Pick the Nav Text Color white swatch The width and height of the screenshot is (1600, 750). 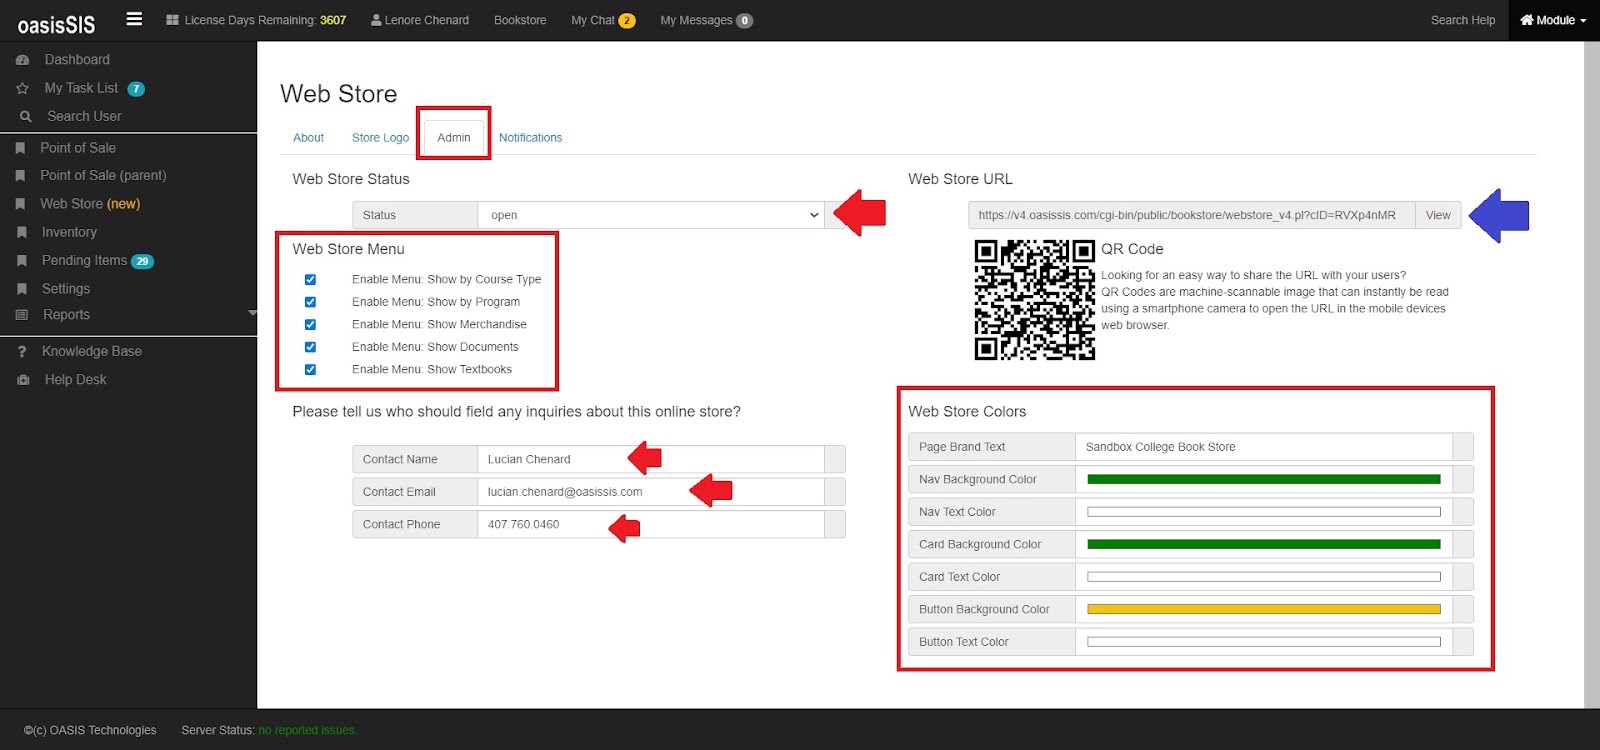(1264, 512)
